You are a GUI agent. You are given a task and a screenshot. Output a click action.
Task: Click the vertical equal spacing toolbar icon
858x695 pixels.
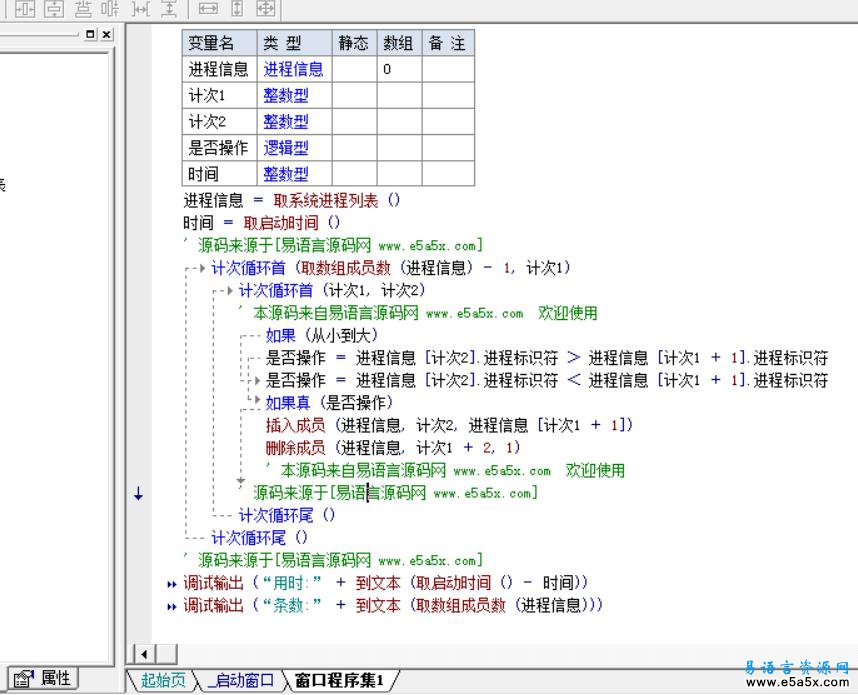tap(169, 9)
